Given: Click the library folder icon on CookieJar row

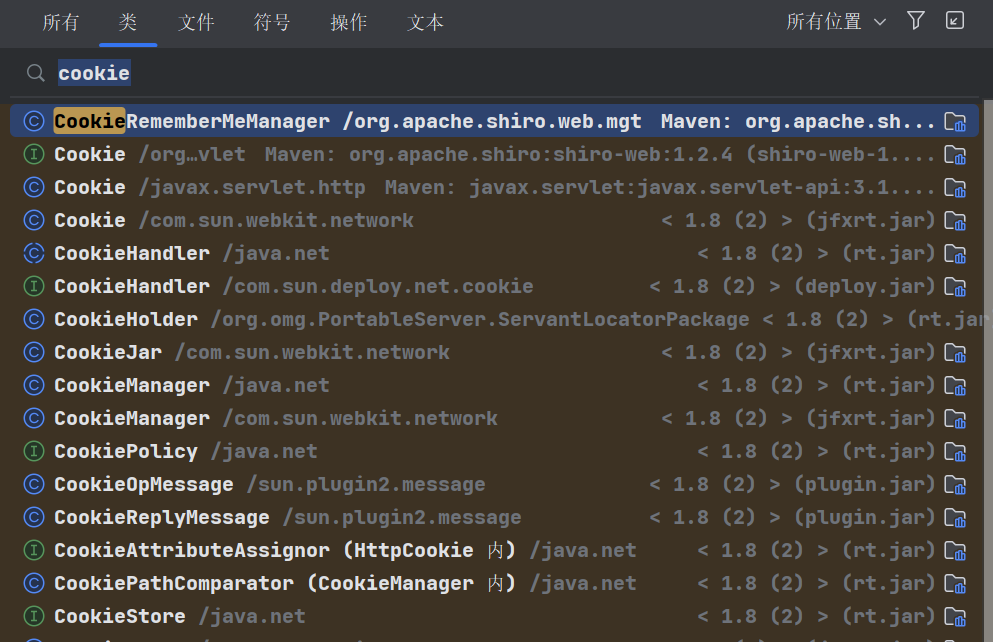Looking at the screenshot, I should click(954, 352).
